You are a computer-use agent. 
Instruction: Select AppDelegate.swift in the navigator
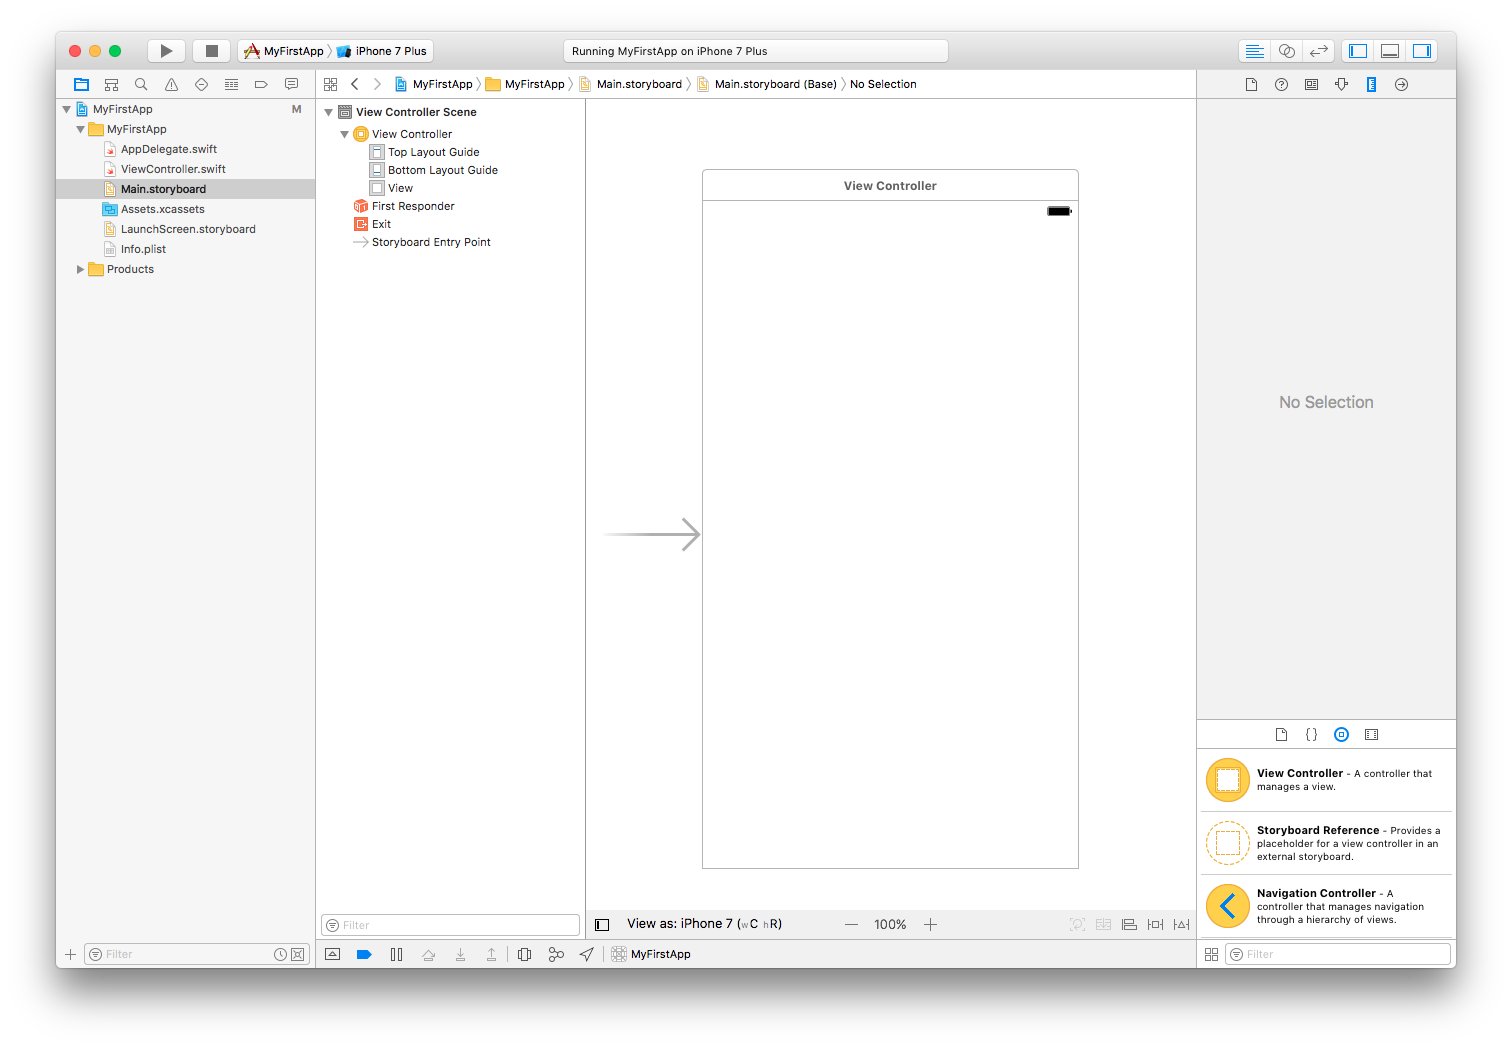(169, 149)
